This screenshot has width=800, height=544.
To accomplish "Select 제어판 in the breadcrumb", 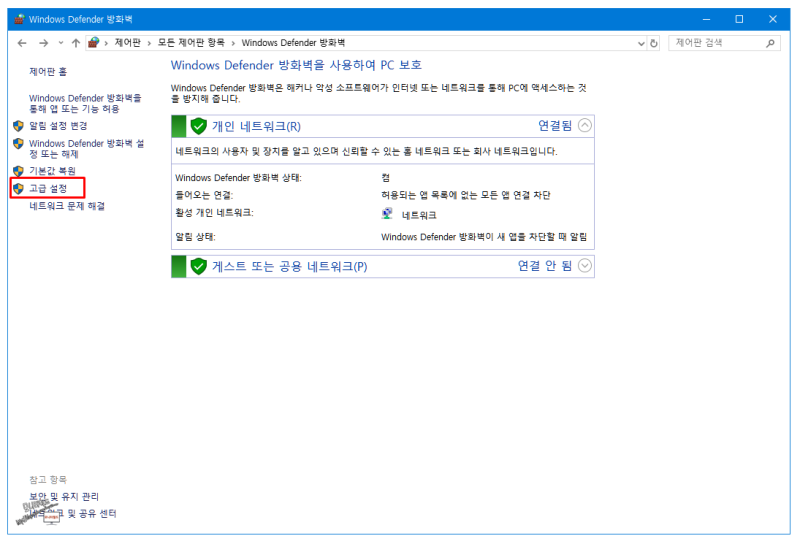I will pyautogui.click(x=128, y=43).
